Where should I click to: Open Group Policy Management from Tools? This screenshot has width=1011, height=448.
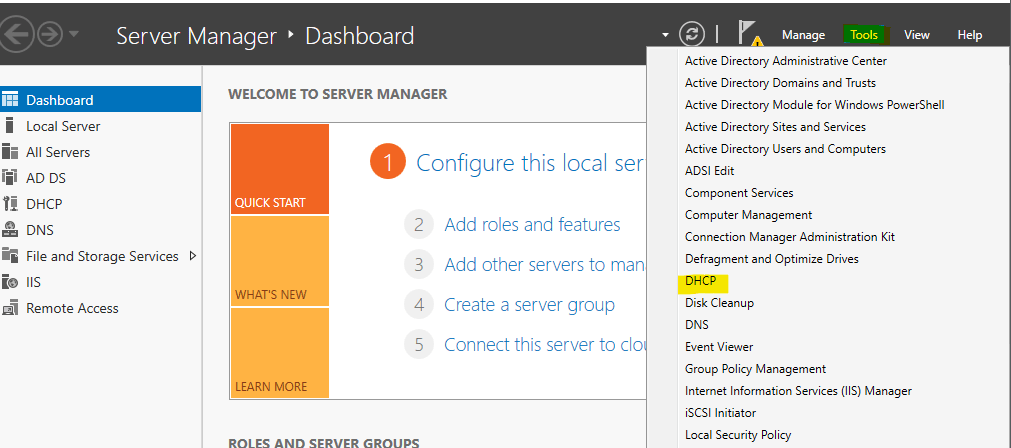click(x=755, y=369)
